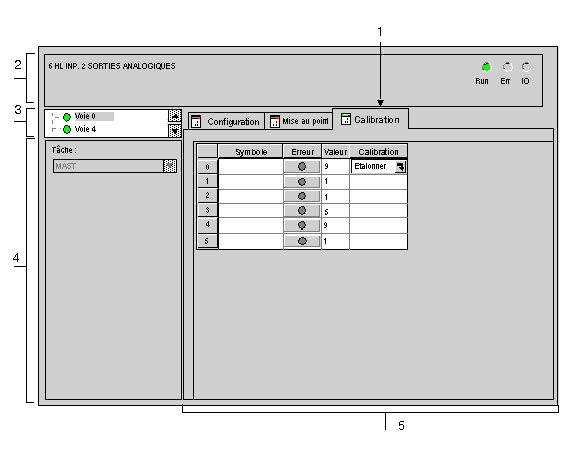Open the MAST task dropdown
The height and width of the screenshot is (456, 570).
(170, 166)
